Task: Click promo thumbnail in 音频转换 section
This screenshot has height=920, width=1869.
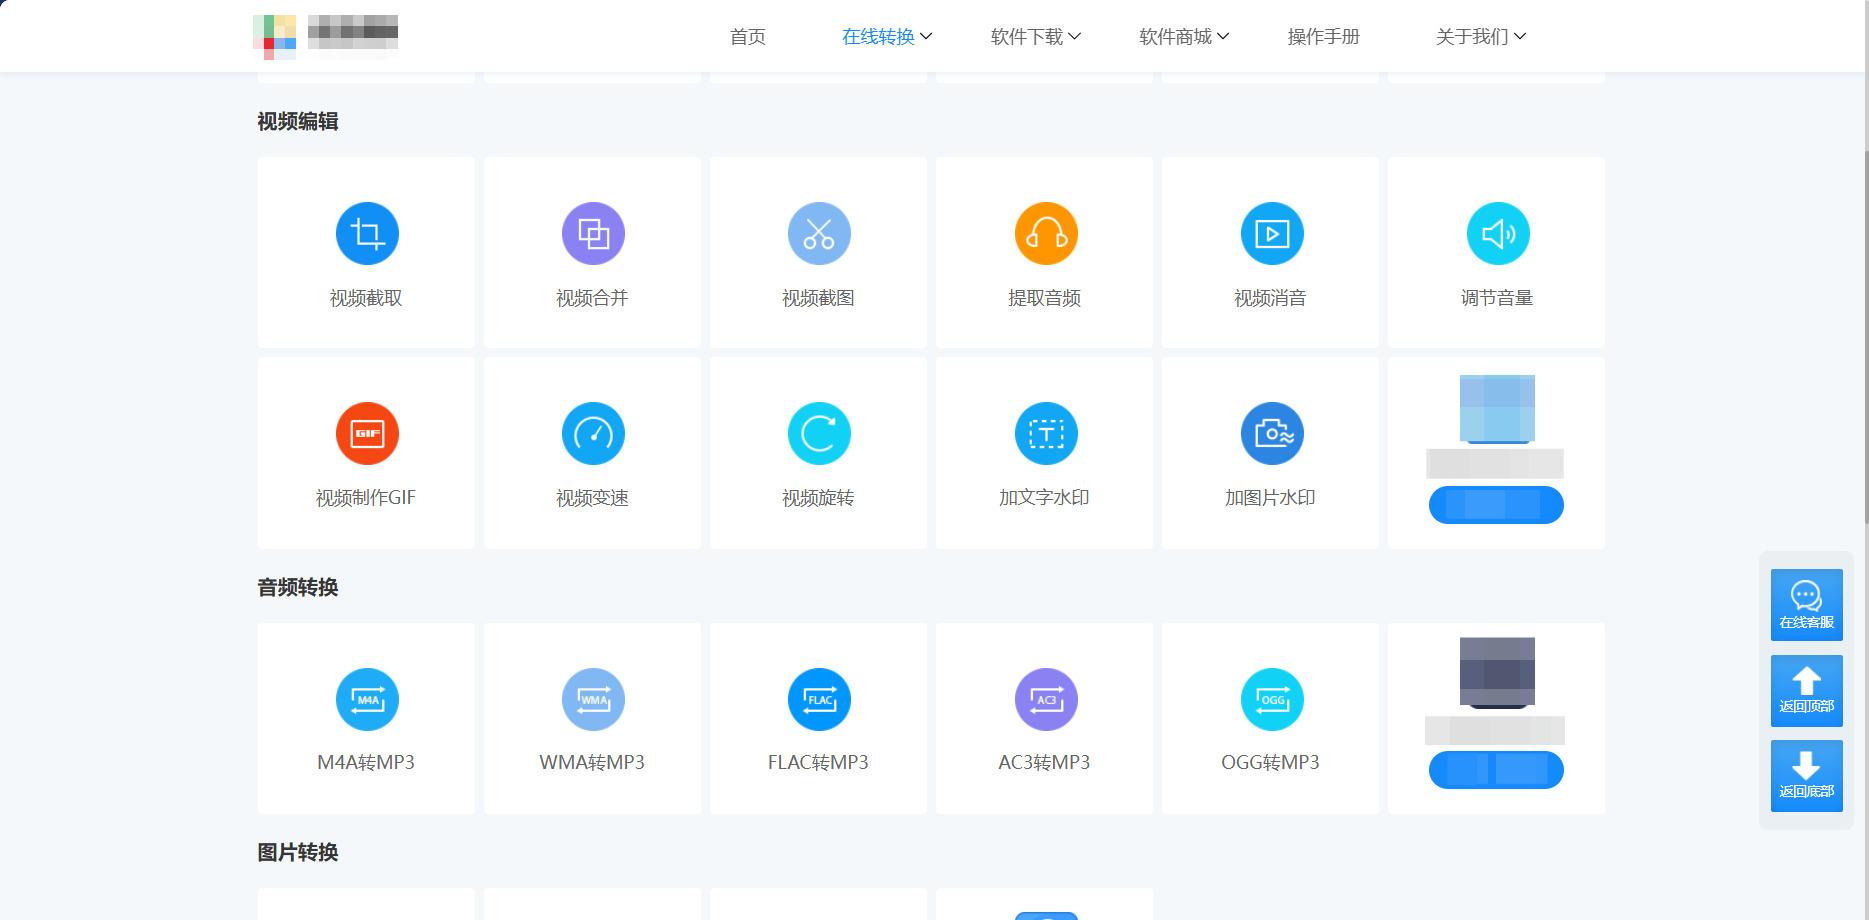Action: 1497,673
